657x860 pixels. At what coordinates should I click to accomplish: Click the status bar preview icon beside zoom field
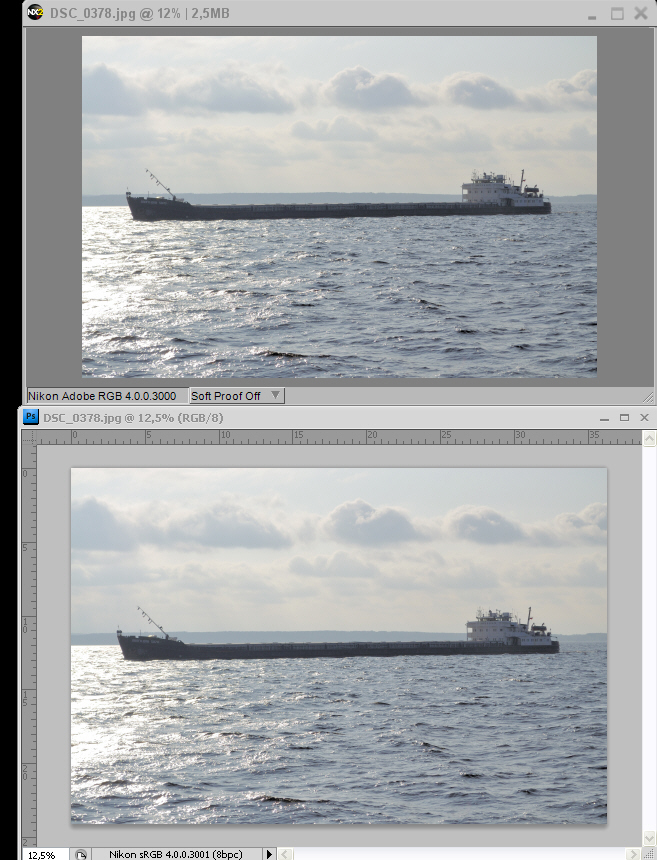coord(81,855)
